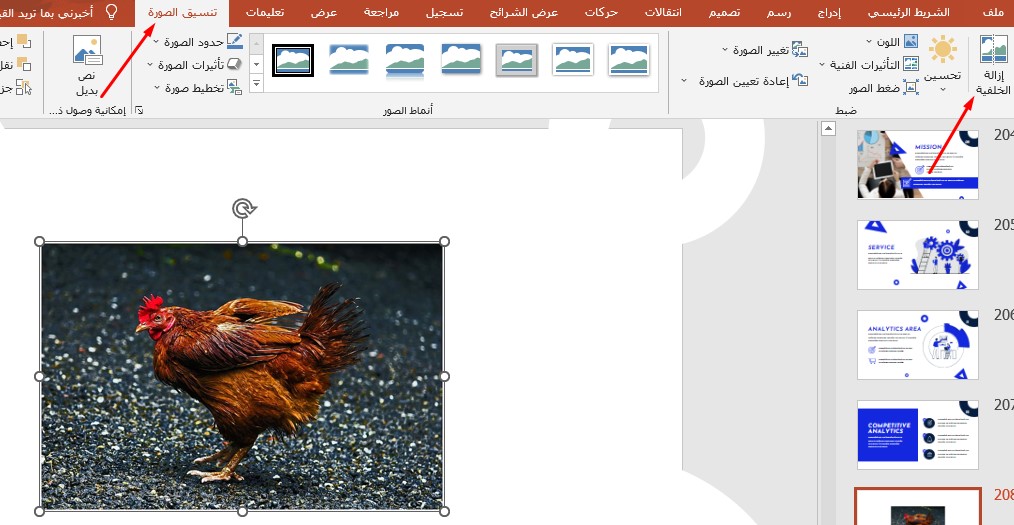The image size is (1014, 525).
Task: Click the slide panel scroll up arrow
Action: click(x=828, y=129)
